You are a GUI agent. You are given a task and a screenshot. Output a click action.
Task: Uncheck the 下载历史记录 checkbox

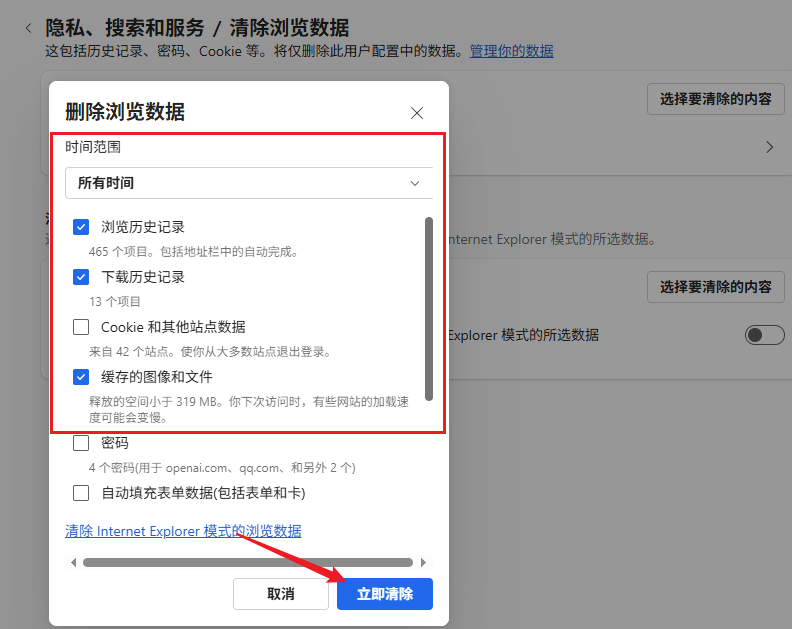click(81, 277)
